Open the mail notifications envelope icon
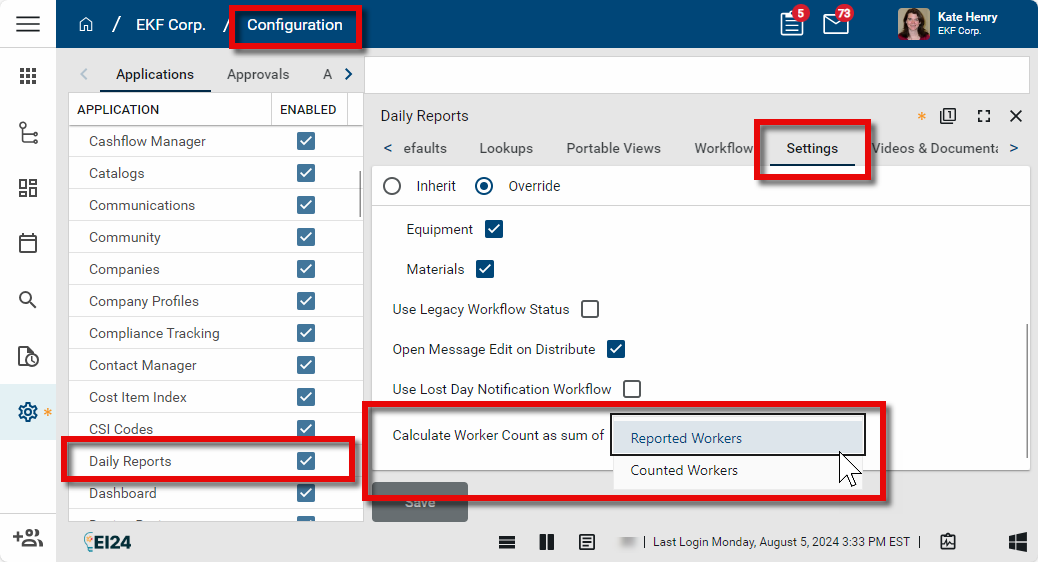1038x562 pixels. pos(835,24)
